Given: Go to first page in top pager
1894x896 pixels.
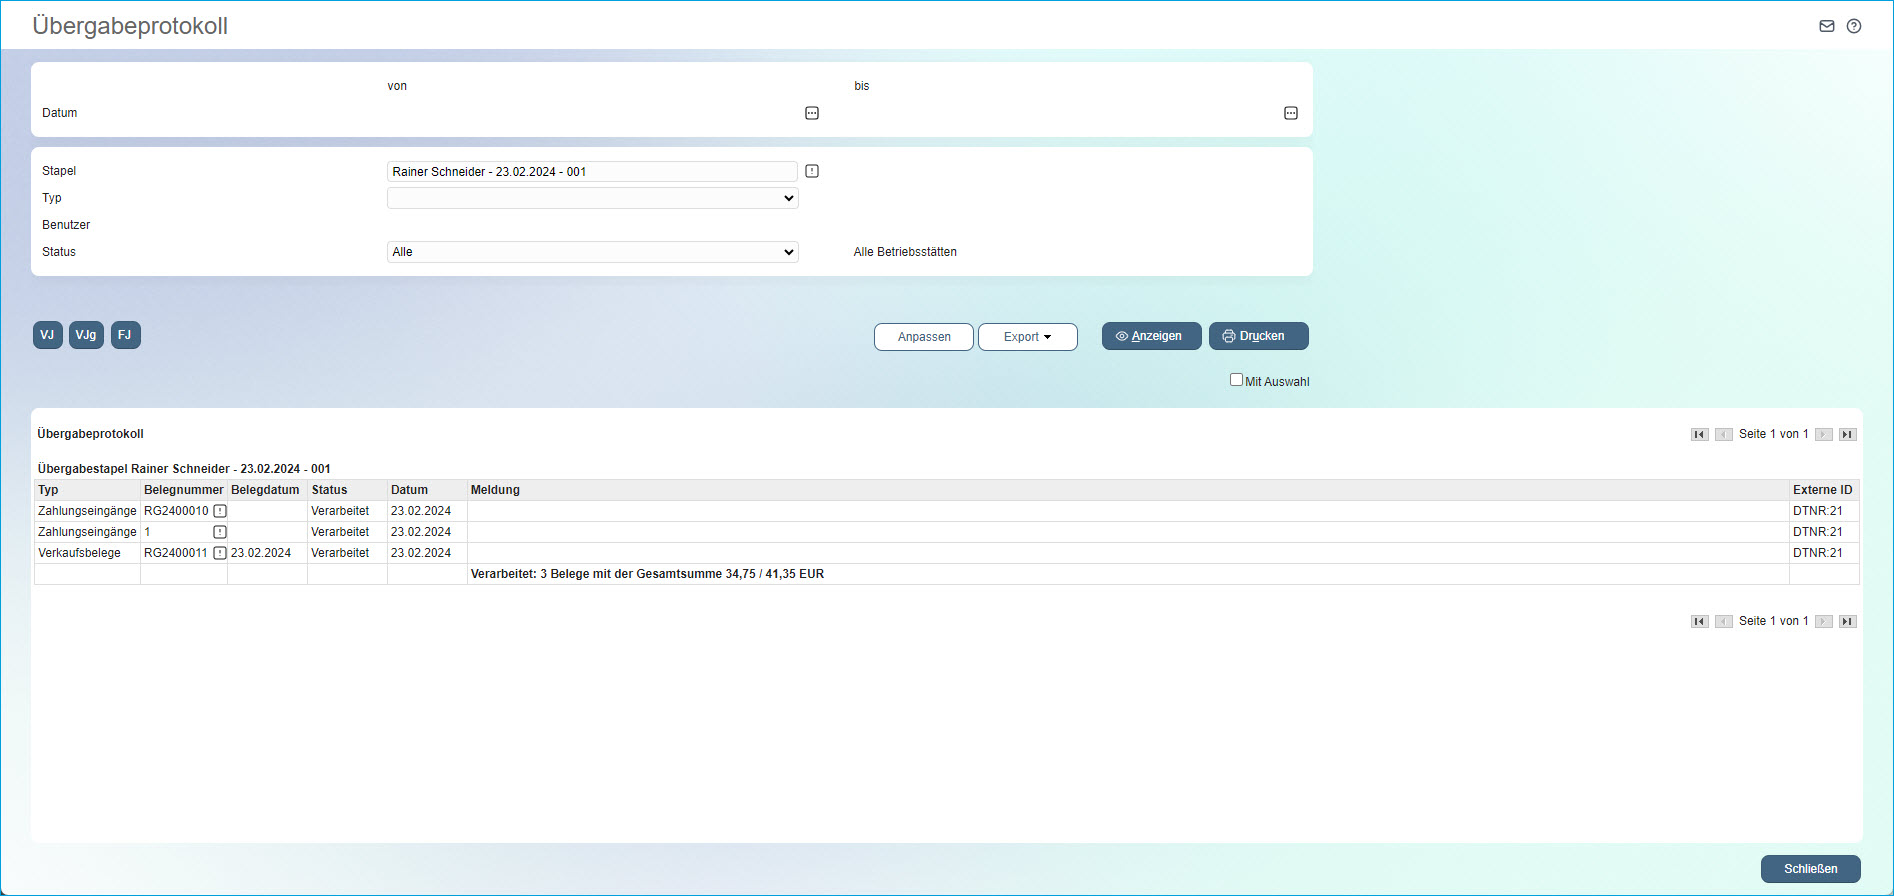Looking at the screenshot, I should tap(1700, 434).
